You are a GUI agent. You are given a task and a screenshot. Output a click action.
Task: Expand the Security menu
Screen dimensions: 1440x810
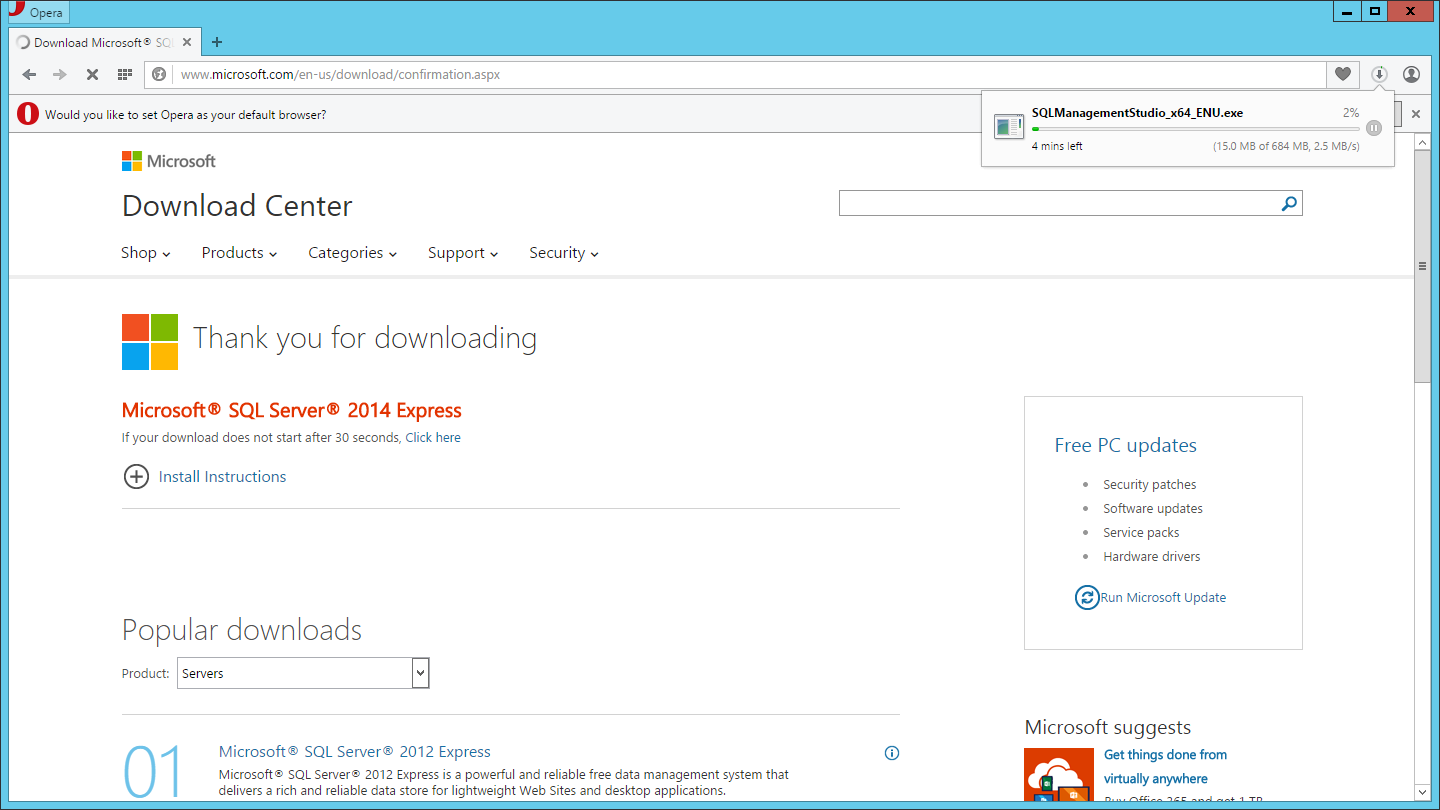click(x=564, y=253)
